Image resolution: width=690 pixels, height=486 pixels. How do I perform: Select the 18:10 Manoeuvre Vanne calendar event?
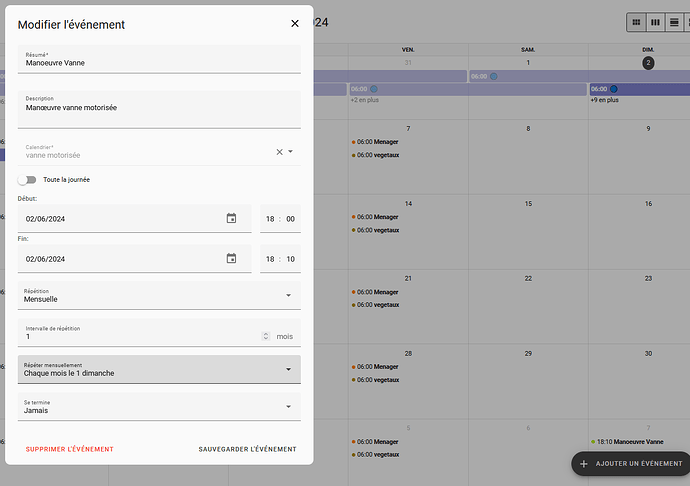(x=629, y=441)
